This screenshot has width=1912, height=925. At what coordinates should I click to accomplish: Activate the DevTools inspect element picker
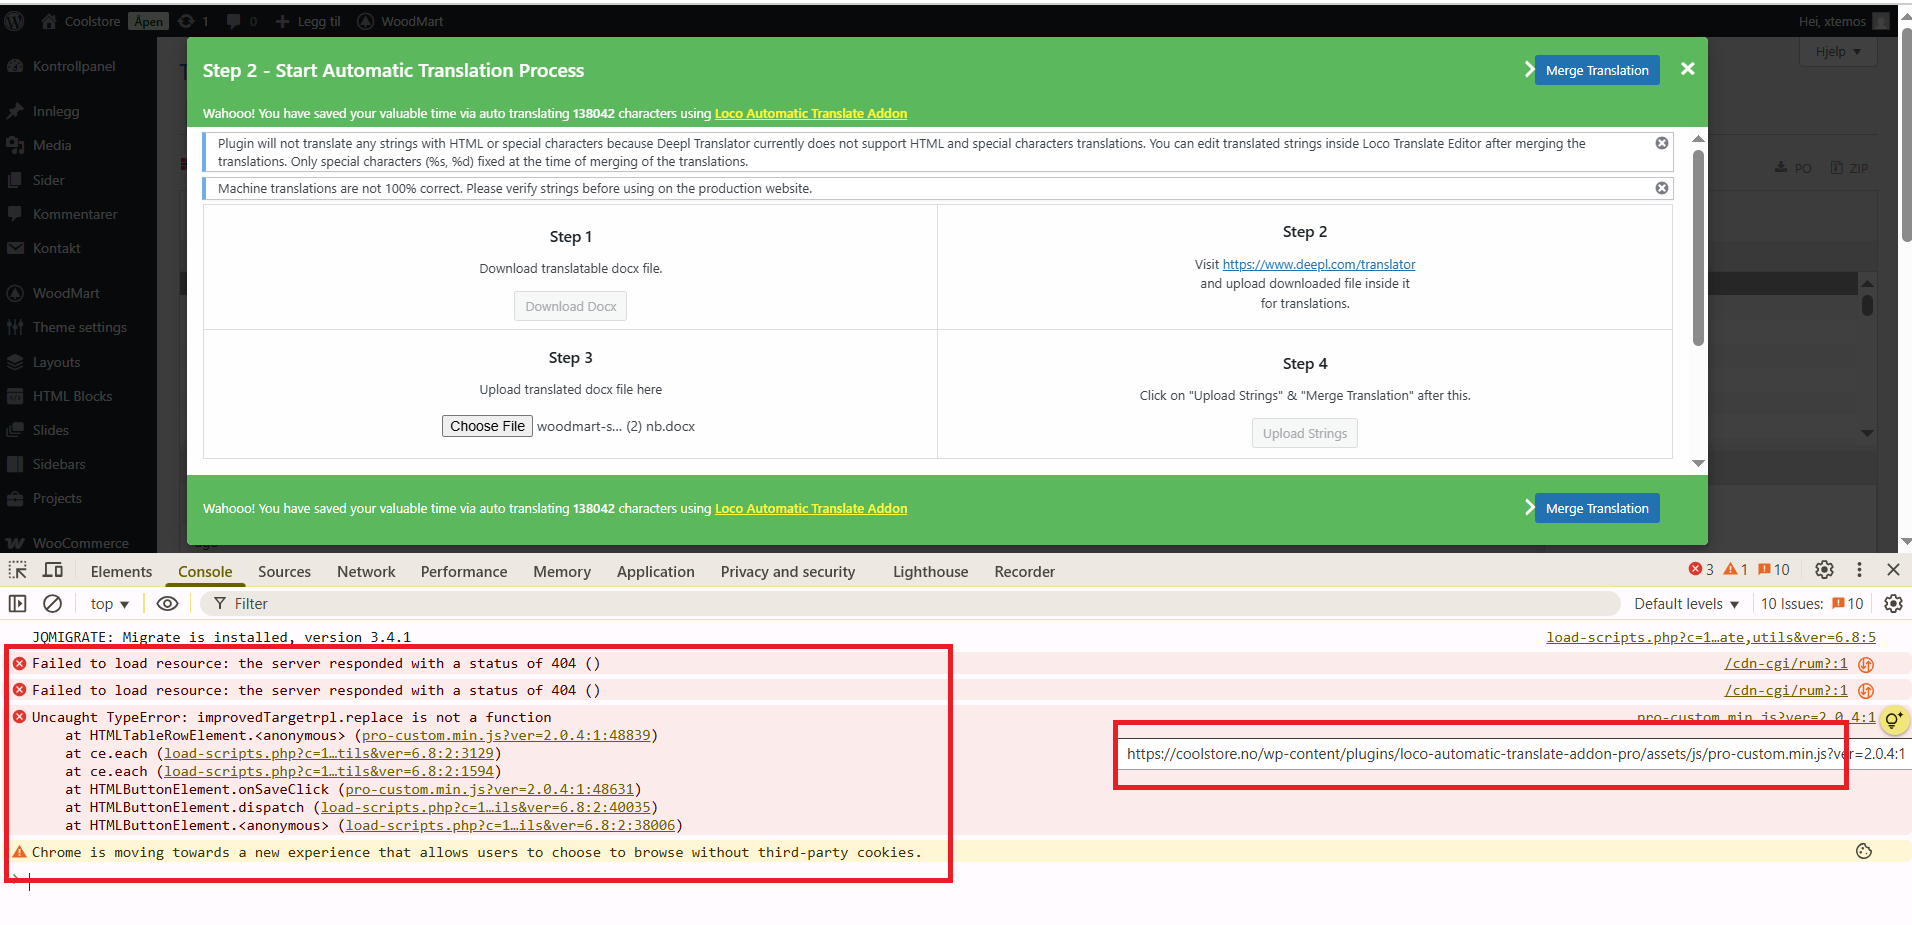[x=18, y=570]
